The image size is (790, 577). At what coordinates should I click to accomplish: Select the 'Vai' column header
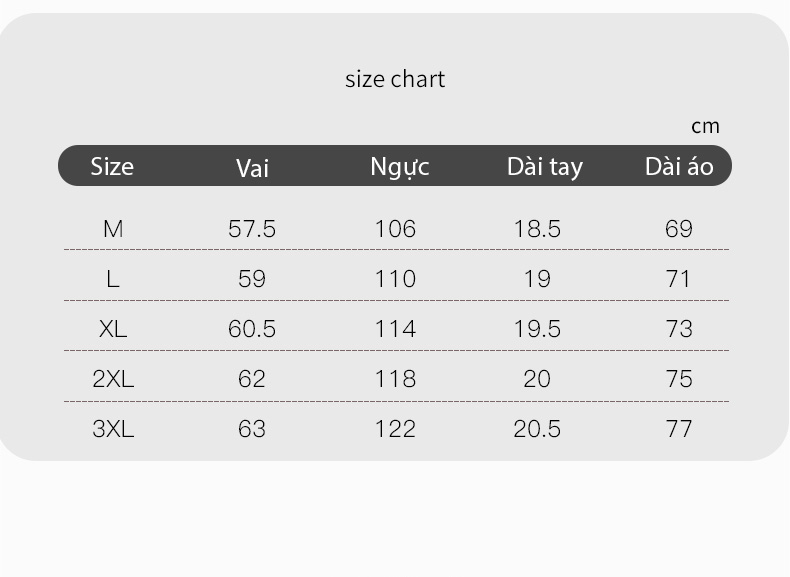[x=252, y=168]
